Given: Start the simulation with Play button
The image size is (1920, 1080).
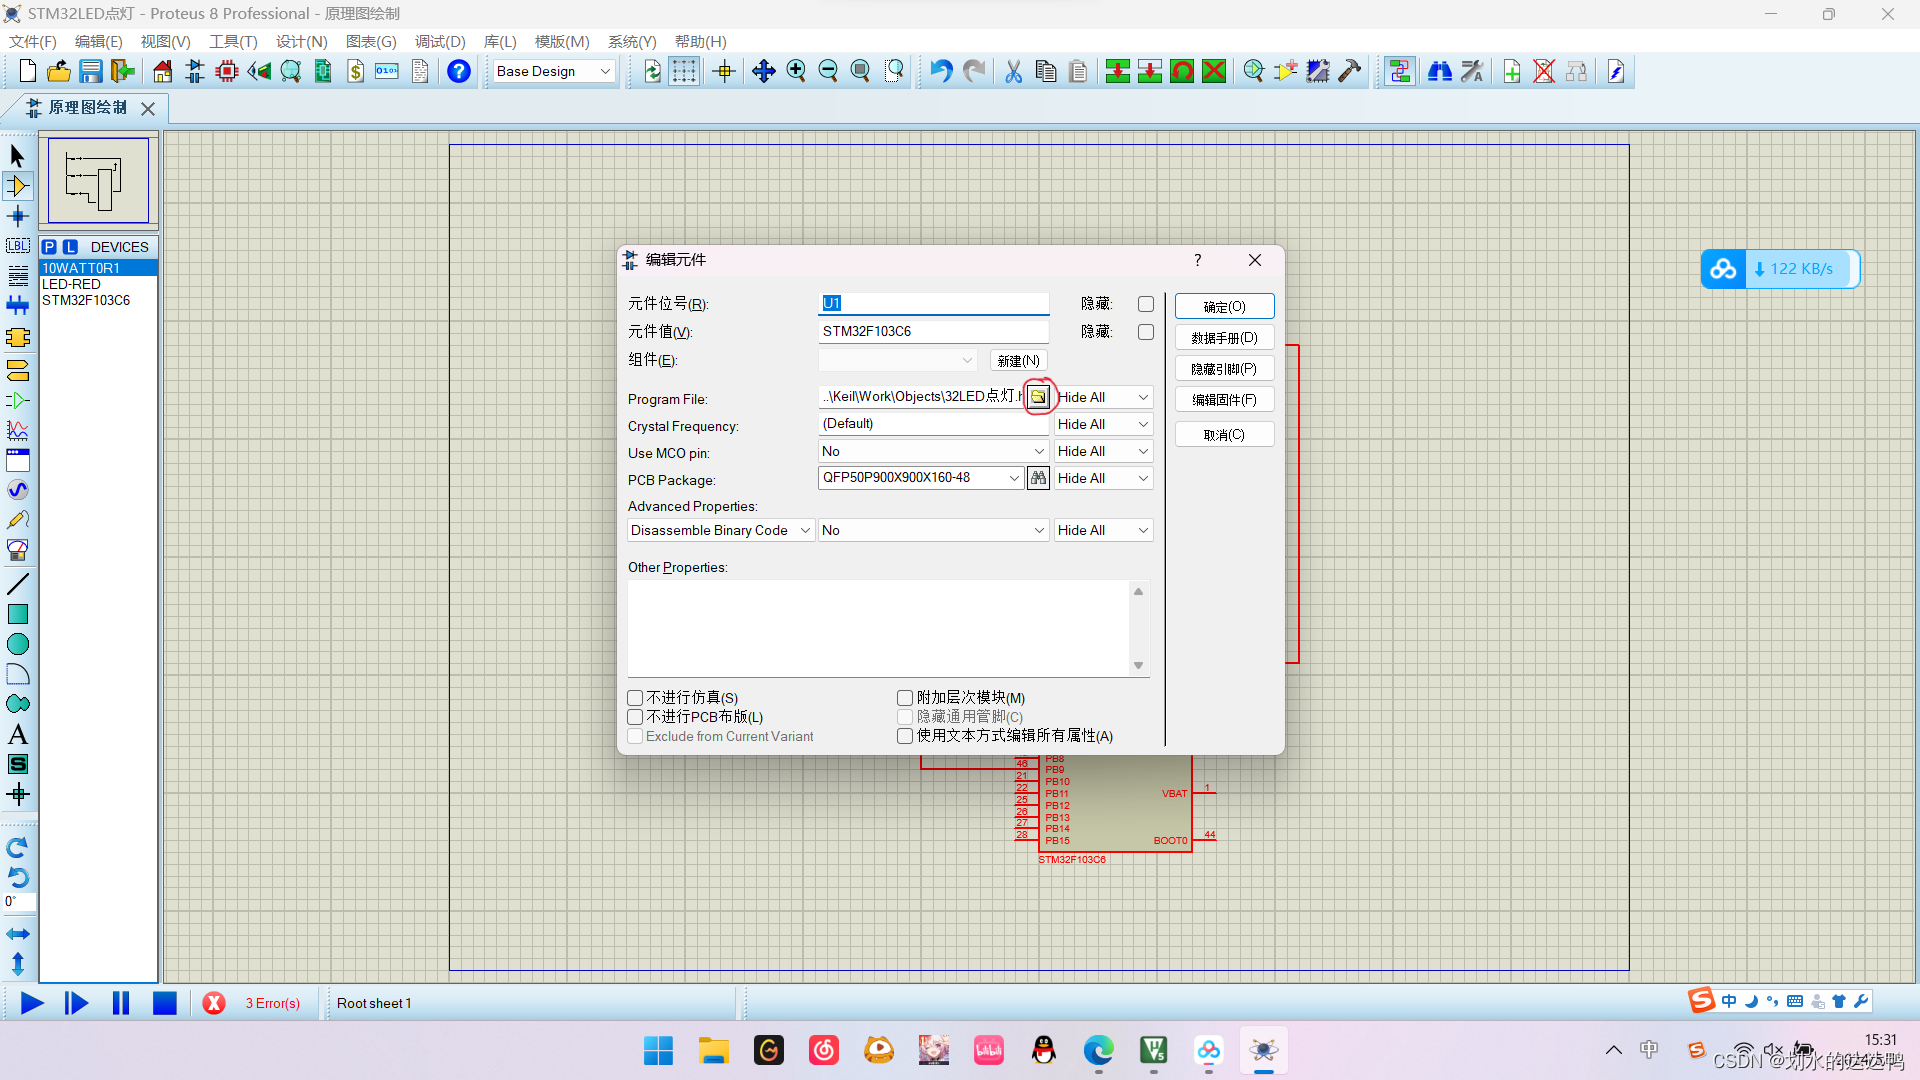Looking at the screenshot, I should (32, 1003).
